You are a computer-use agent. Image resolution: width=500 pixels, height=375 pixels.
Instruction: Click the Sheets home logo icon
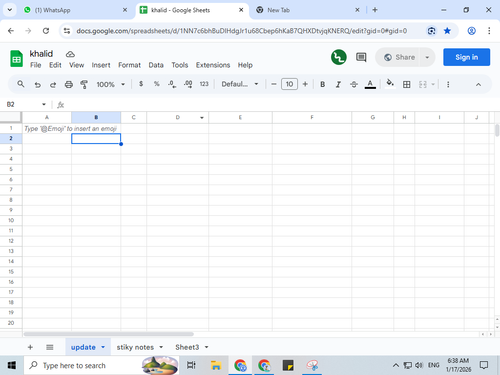pos(16,59)
